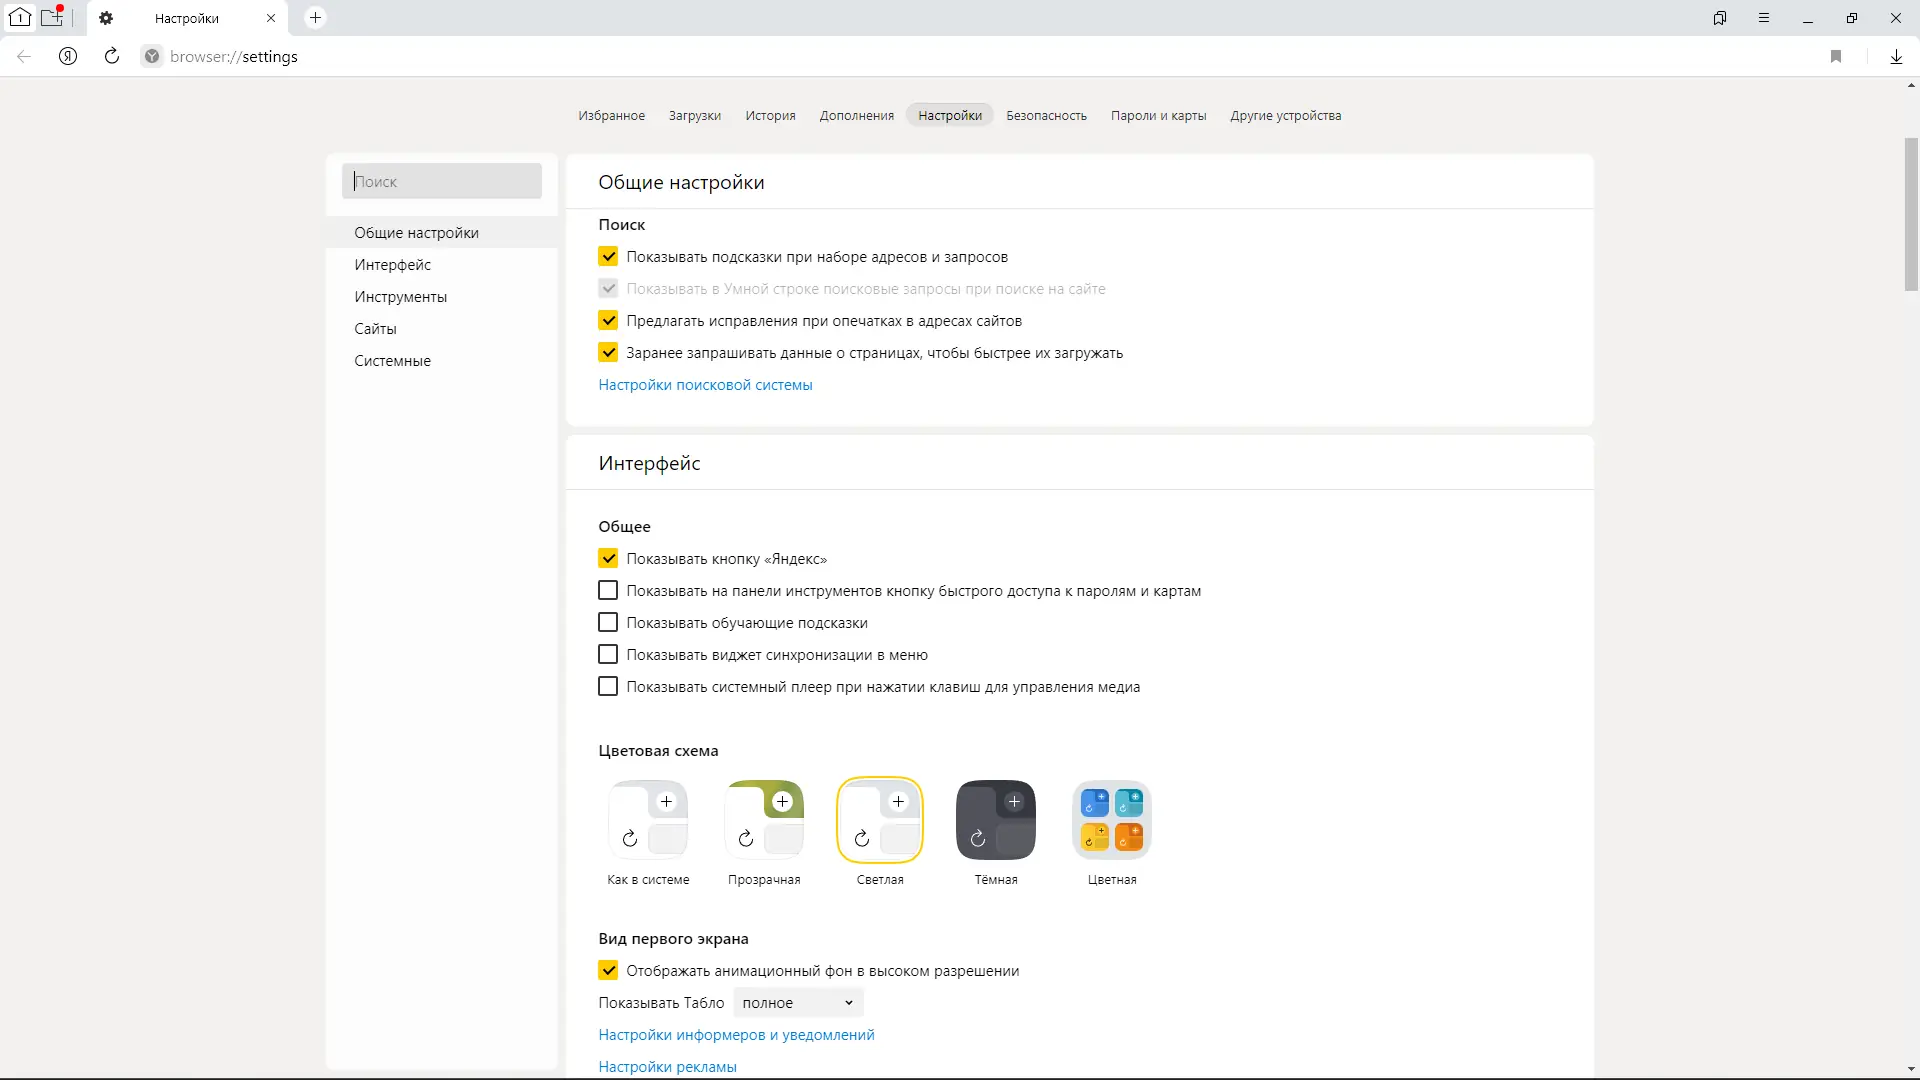Open the downloads arrow icon
Image resolution: width=1920 pixels, height=1080 pixels.
(1896, 57)
